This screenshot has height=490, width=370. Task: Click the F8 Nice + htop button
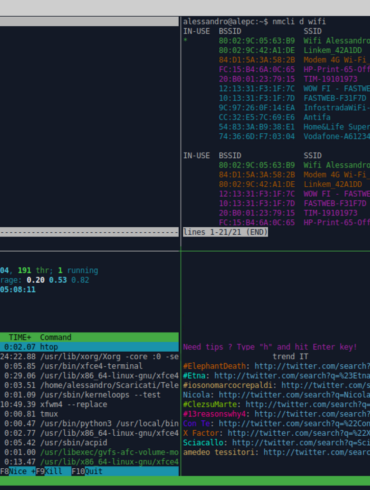18,471
